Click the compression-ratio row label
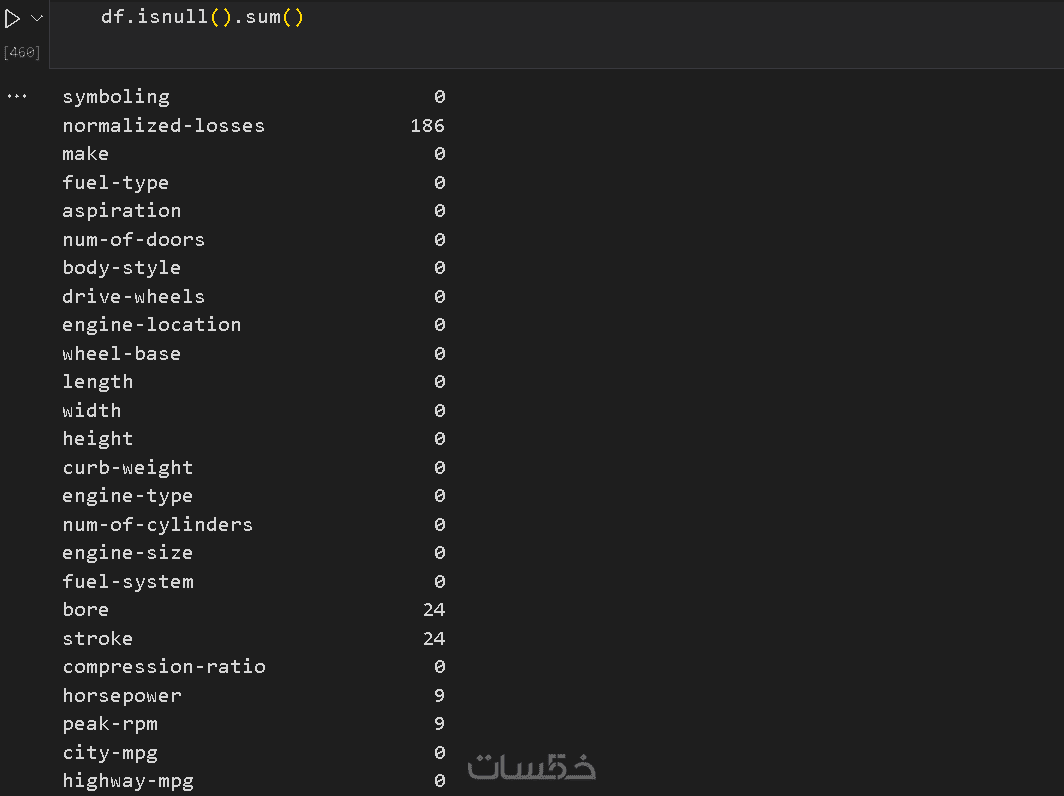 click(x=164, y=667)
